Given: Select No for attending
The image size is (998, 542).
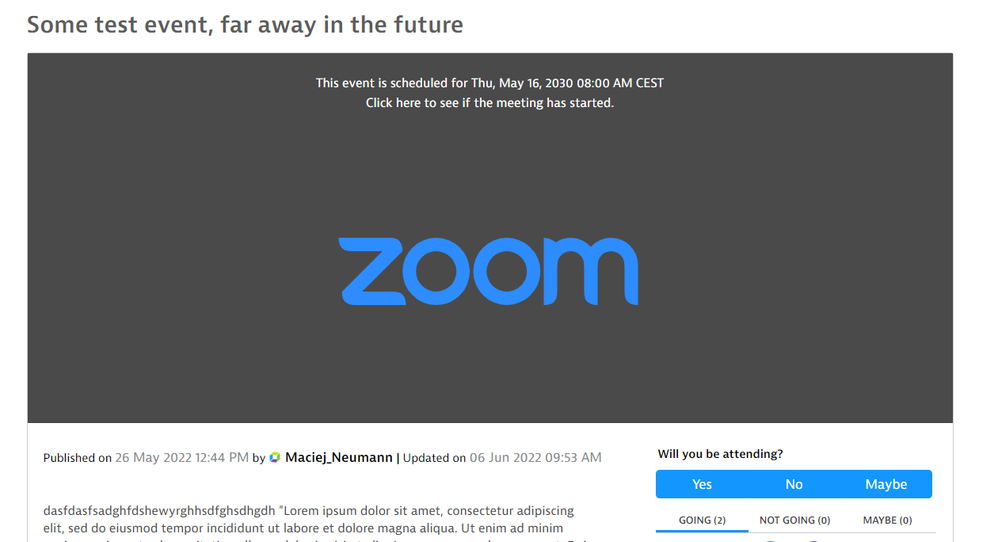Looking at the screenshot, I should (x=794, y=484).
